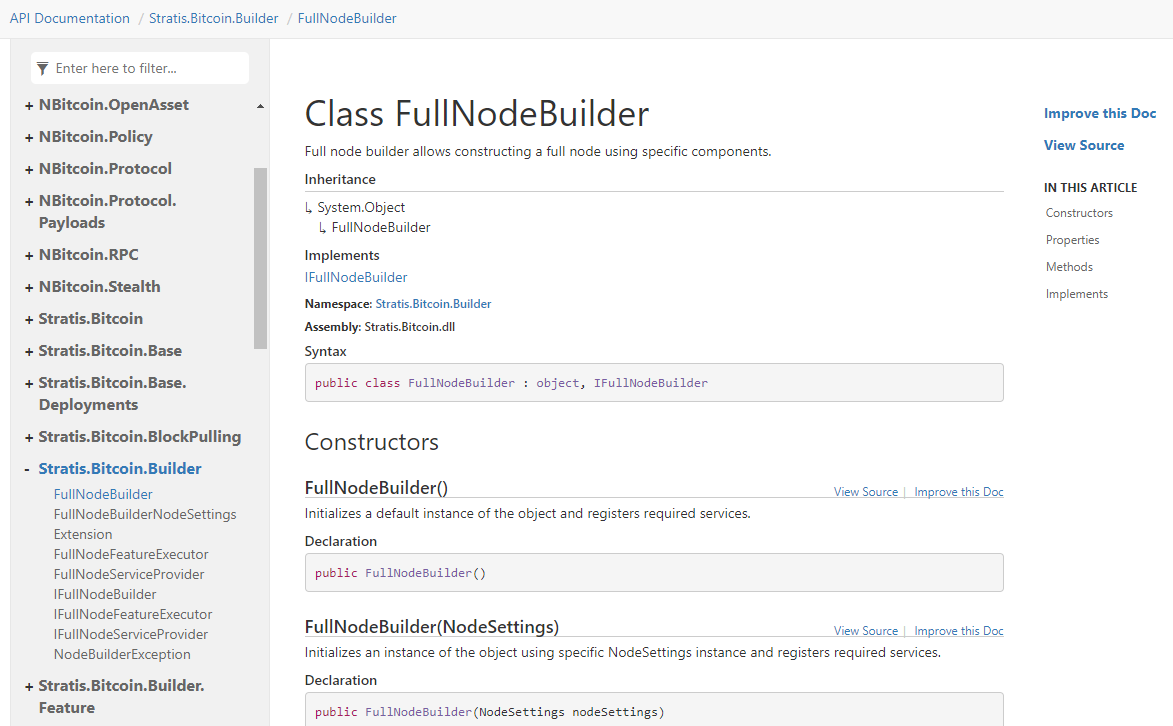Screen dimensions: 1173x726
Task: Expand the NBitcoin.Policy namespace
Action: click(28, 138)
